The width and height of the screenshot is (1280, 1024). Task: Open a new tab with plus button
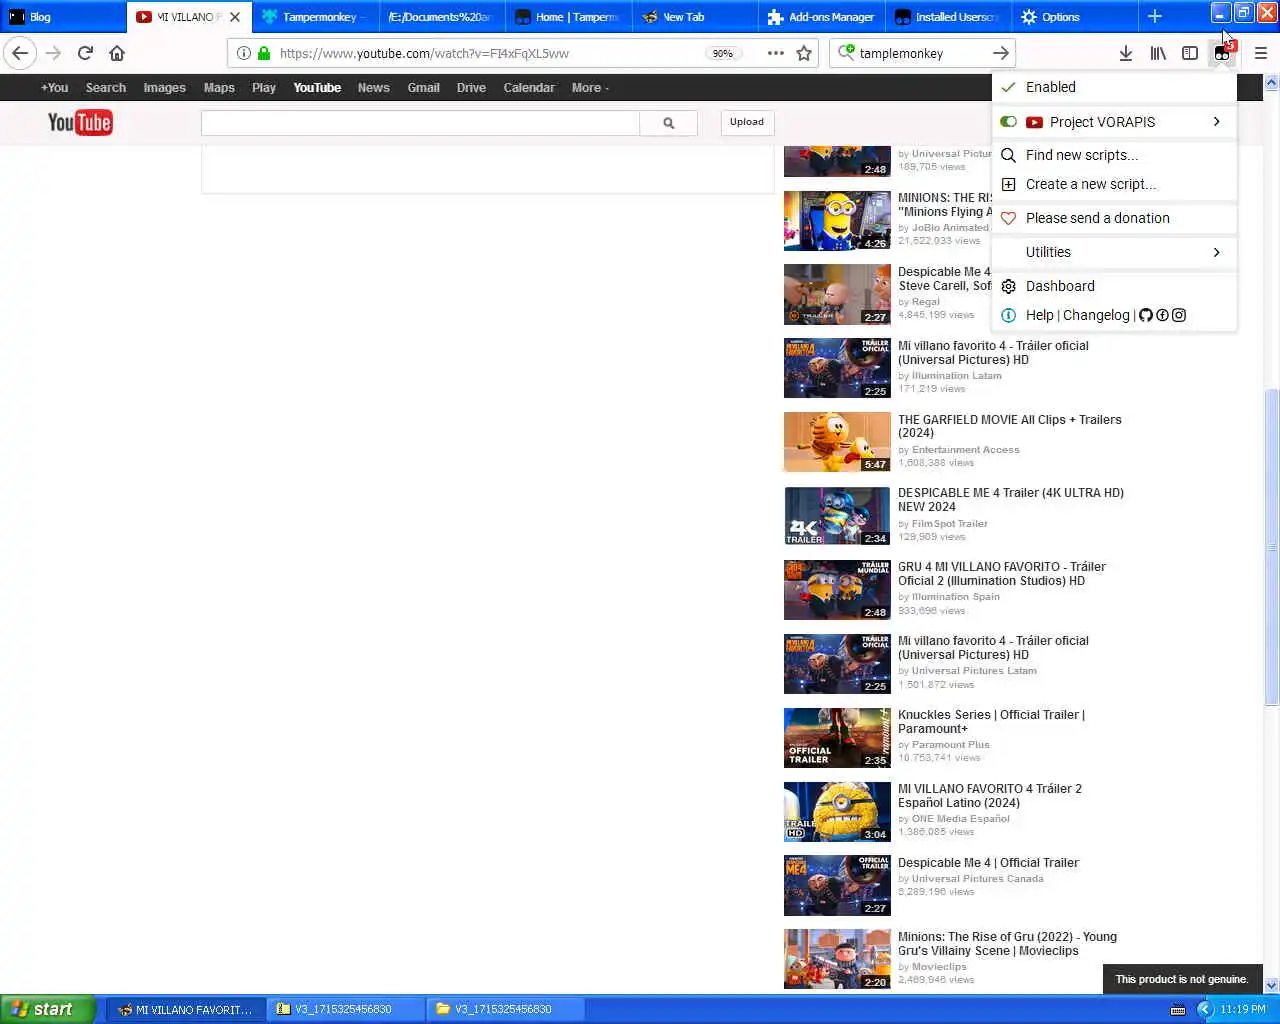(1154, 16)
